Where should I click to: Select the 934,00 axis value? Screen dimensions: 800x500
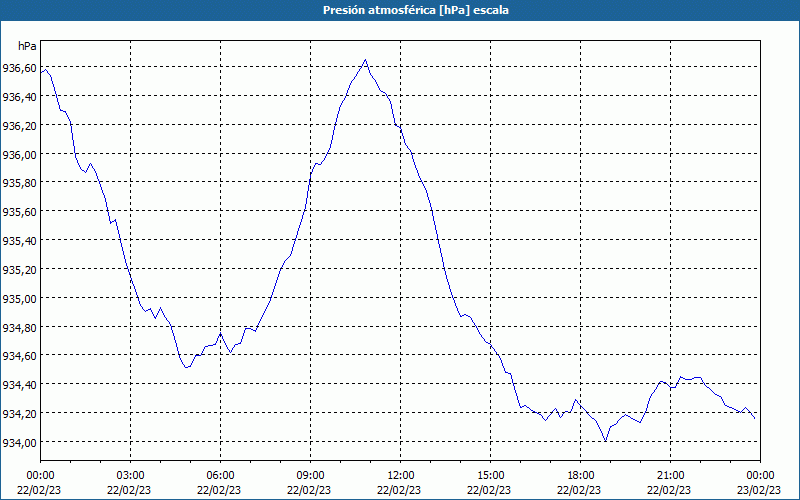pos(19,442)
